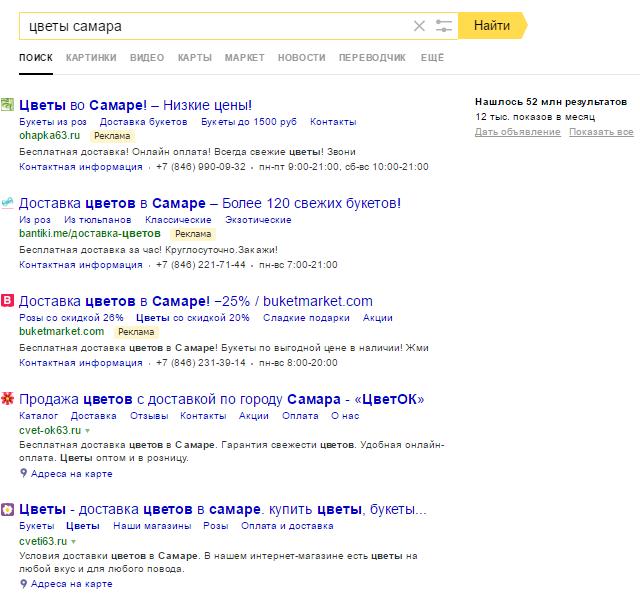Open «ЦветОК» продажа цветов result title

click(x=222, y=399)
